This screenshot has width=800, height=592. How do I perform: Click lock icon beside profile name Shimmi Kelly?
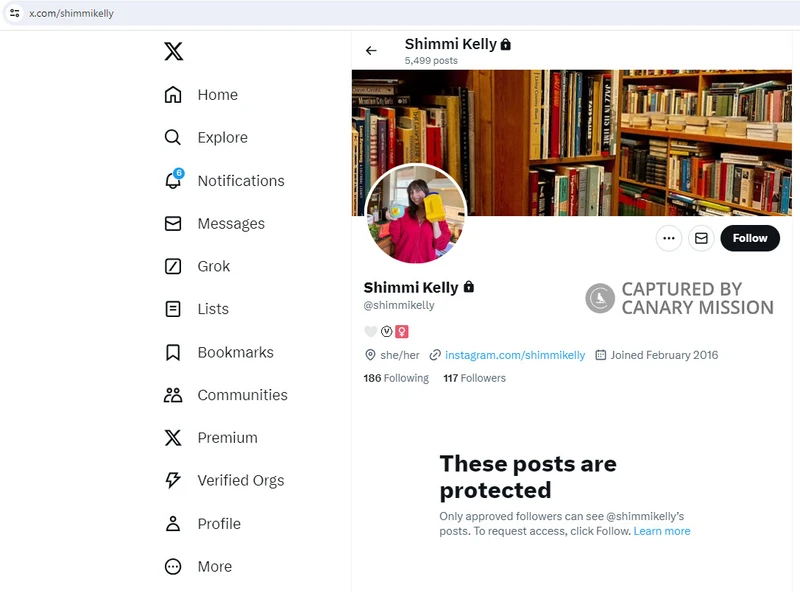(469, 287)
